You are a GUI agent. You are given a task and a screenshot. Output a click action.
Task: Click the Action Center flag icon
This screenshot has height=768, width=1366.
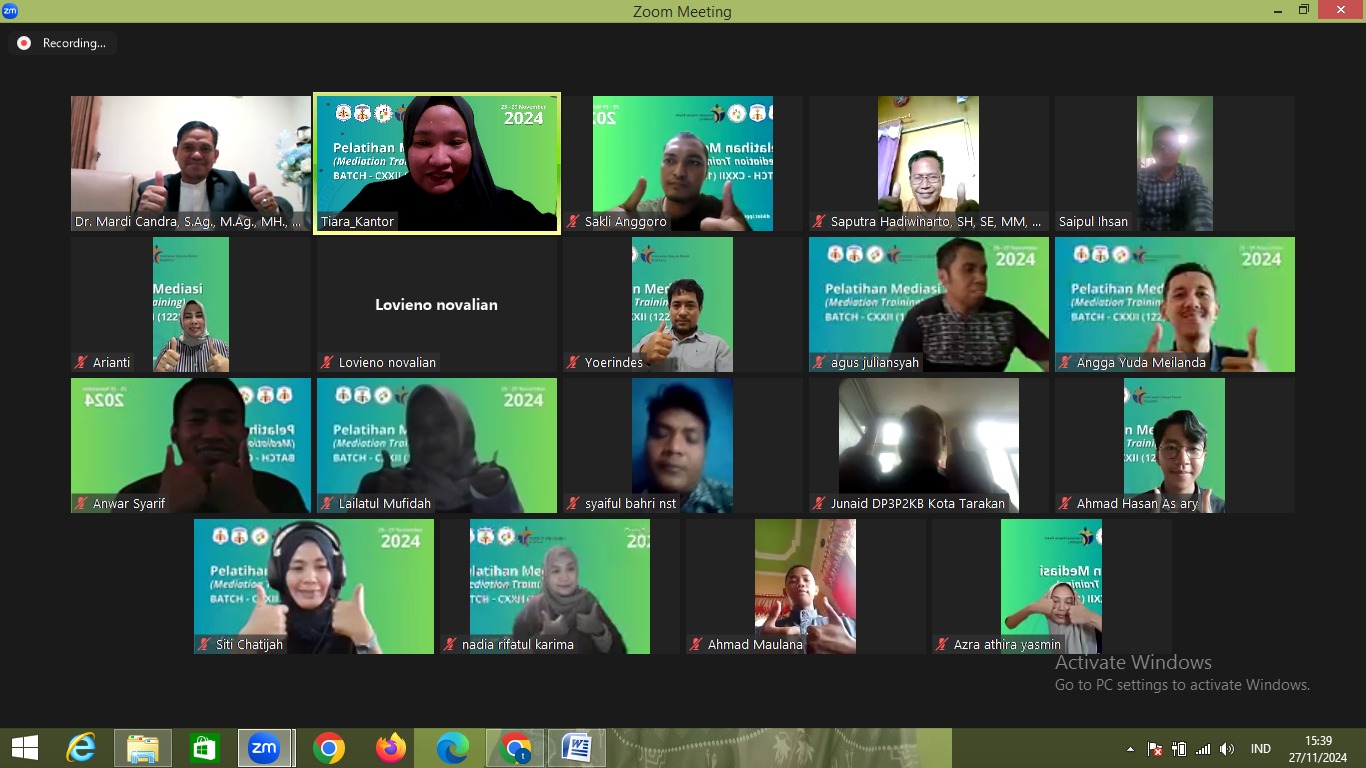1155,749
